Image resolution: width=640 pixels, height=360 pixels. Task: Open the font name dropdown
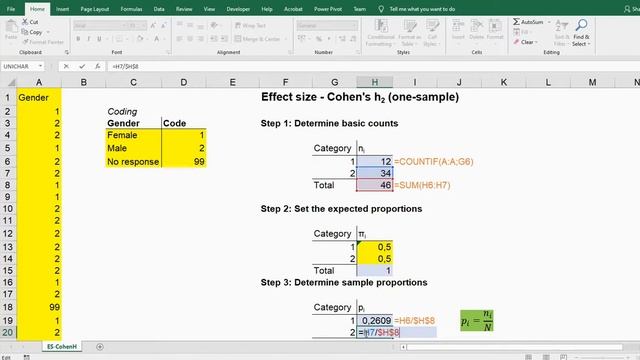pos(124,25)
